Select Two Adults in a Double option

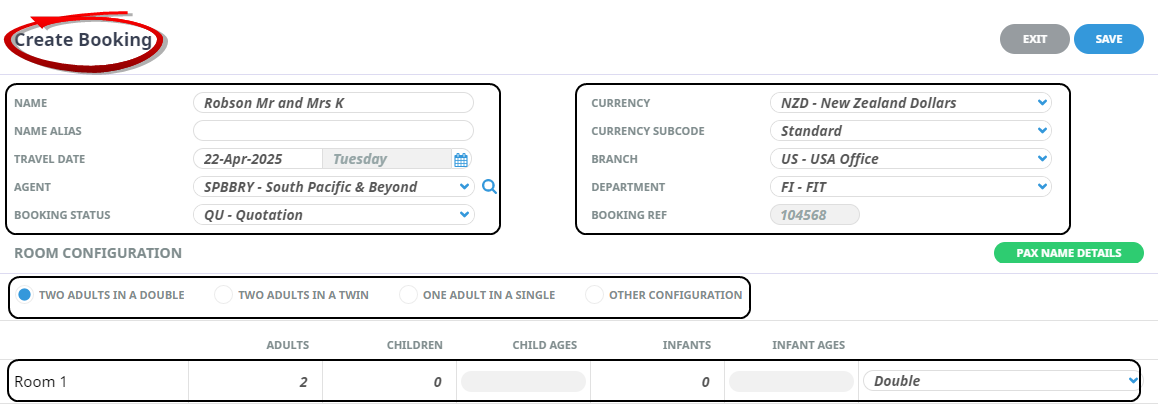[26, 295]
